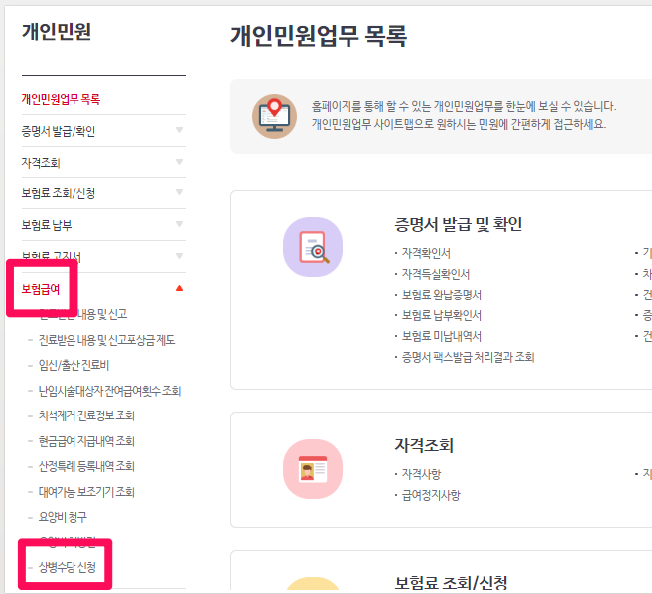Open 보험료 미납내역서 link
Viewport: 652px width, 594px height.
coord(442,336)
